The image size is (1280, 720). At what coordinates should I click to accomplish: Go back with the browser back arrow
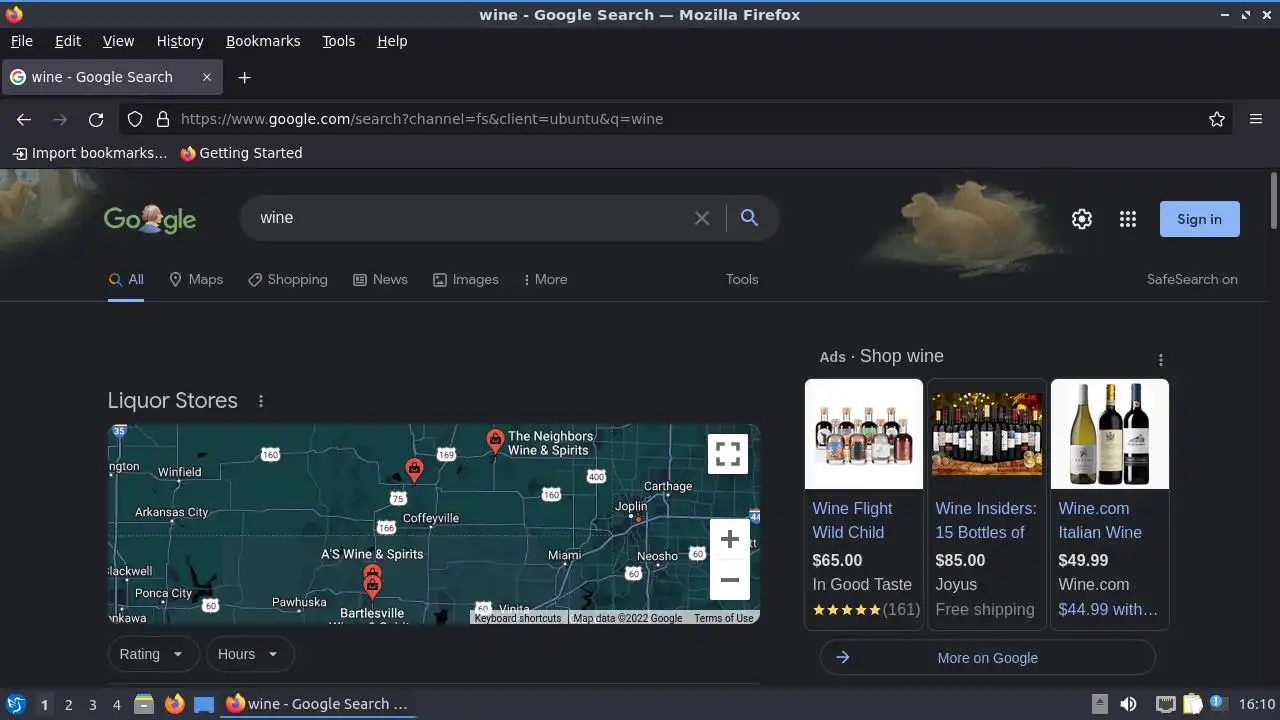(x=24, y=119)
